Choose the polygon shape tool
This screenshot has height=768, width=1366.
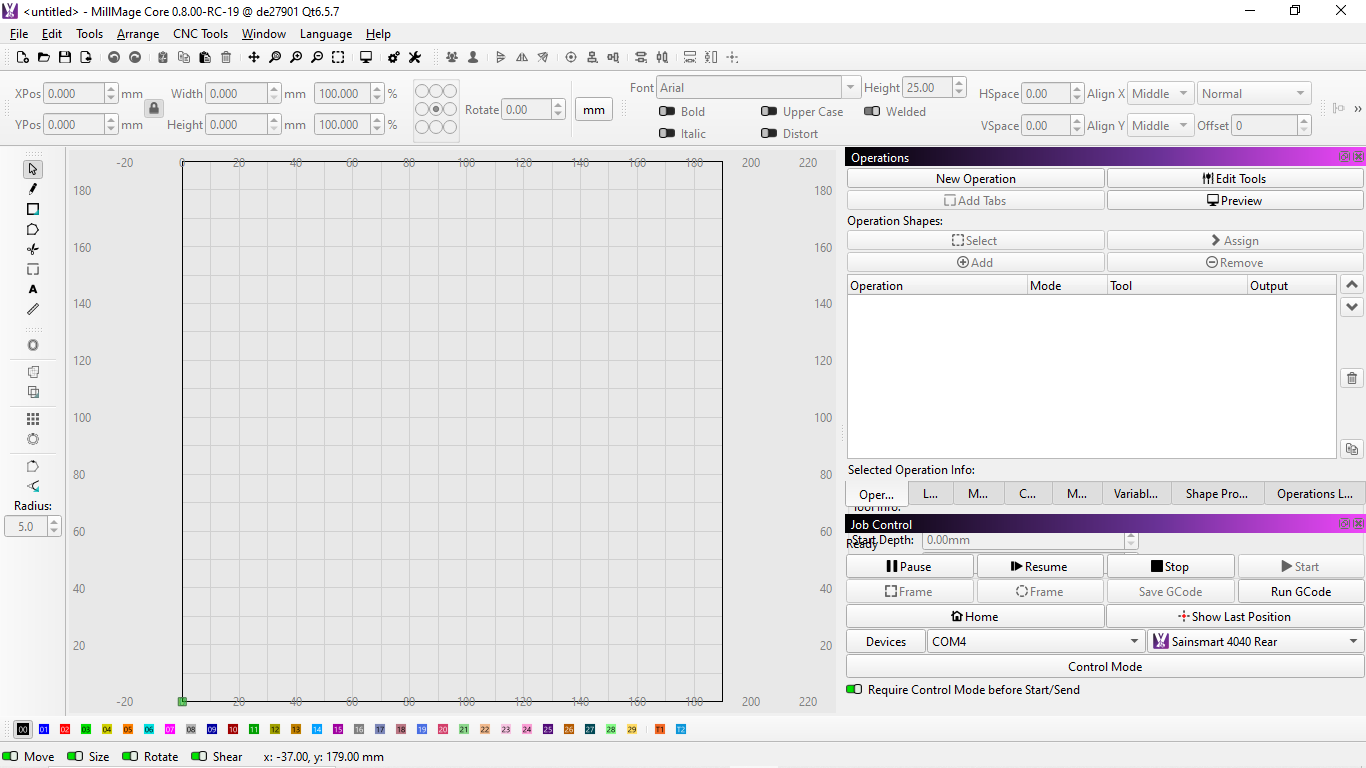tap(33, 229)
